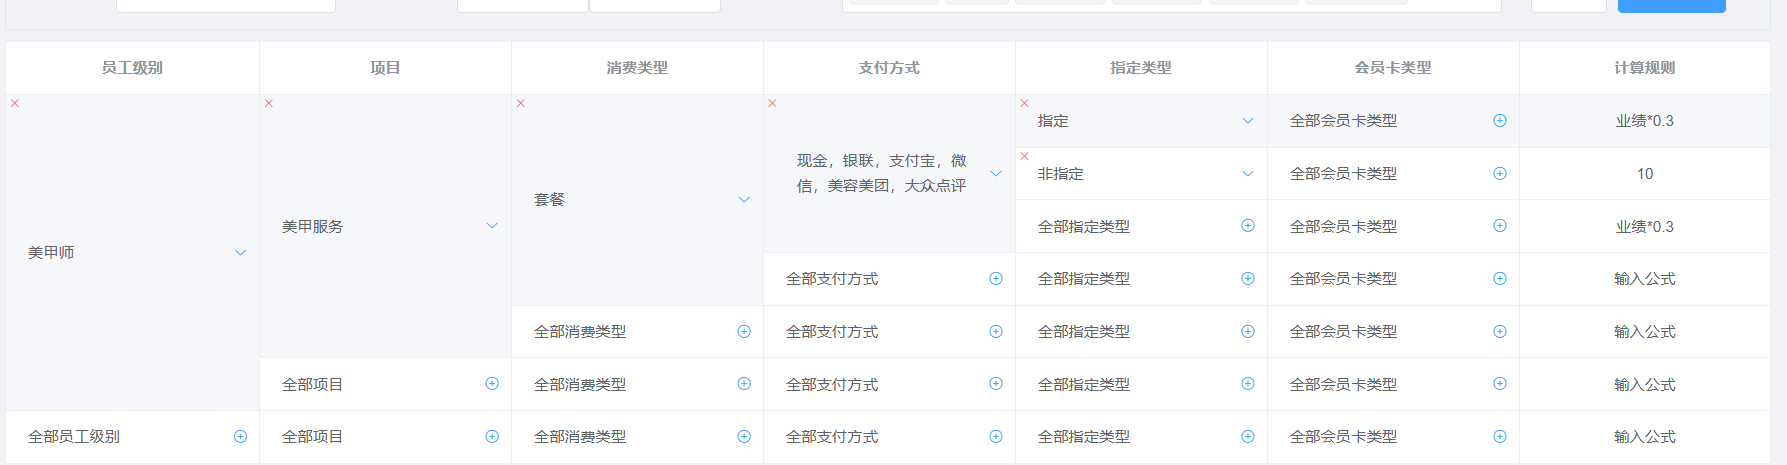Expand the 美甲服务 project dropdown

pos(492,226)
